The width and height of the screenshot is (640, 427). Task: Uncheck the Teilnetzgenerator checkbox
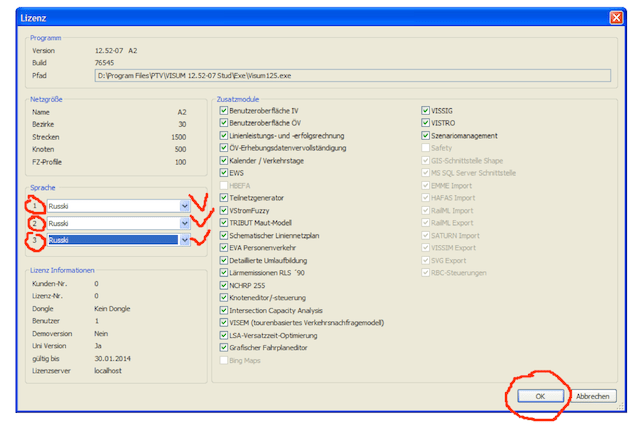click(223, 198)
